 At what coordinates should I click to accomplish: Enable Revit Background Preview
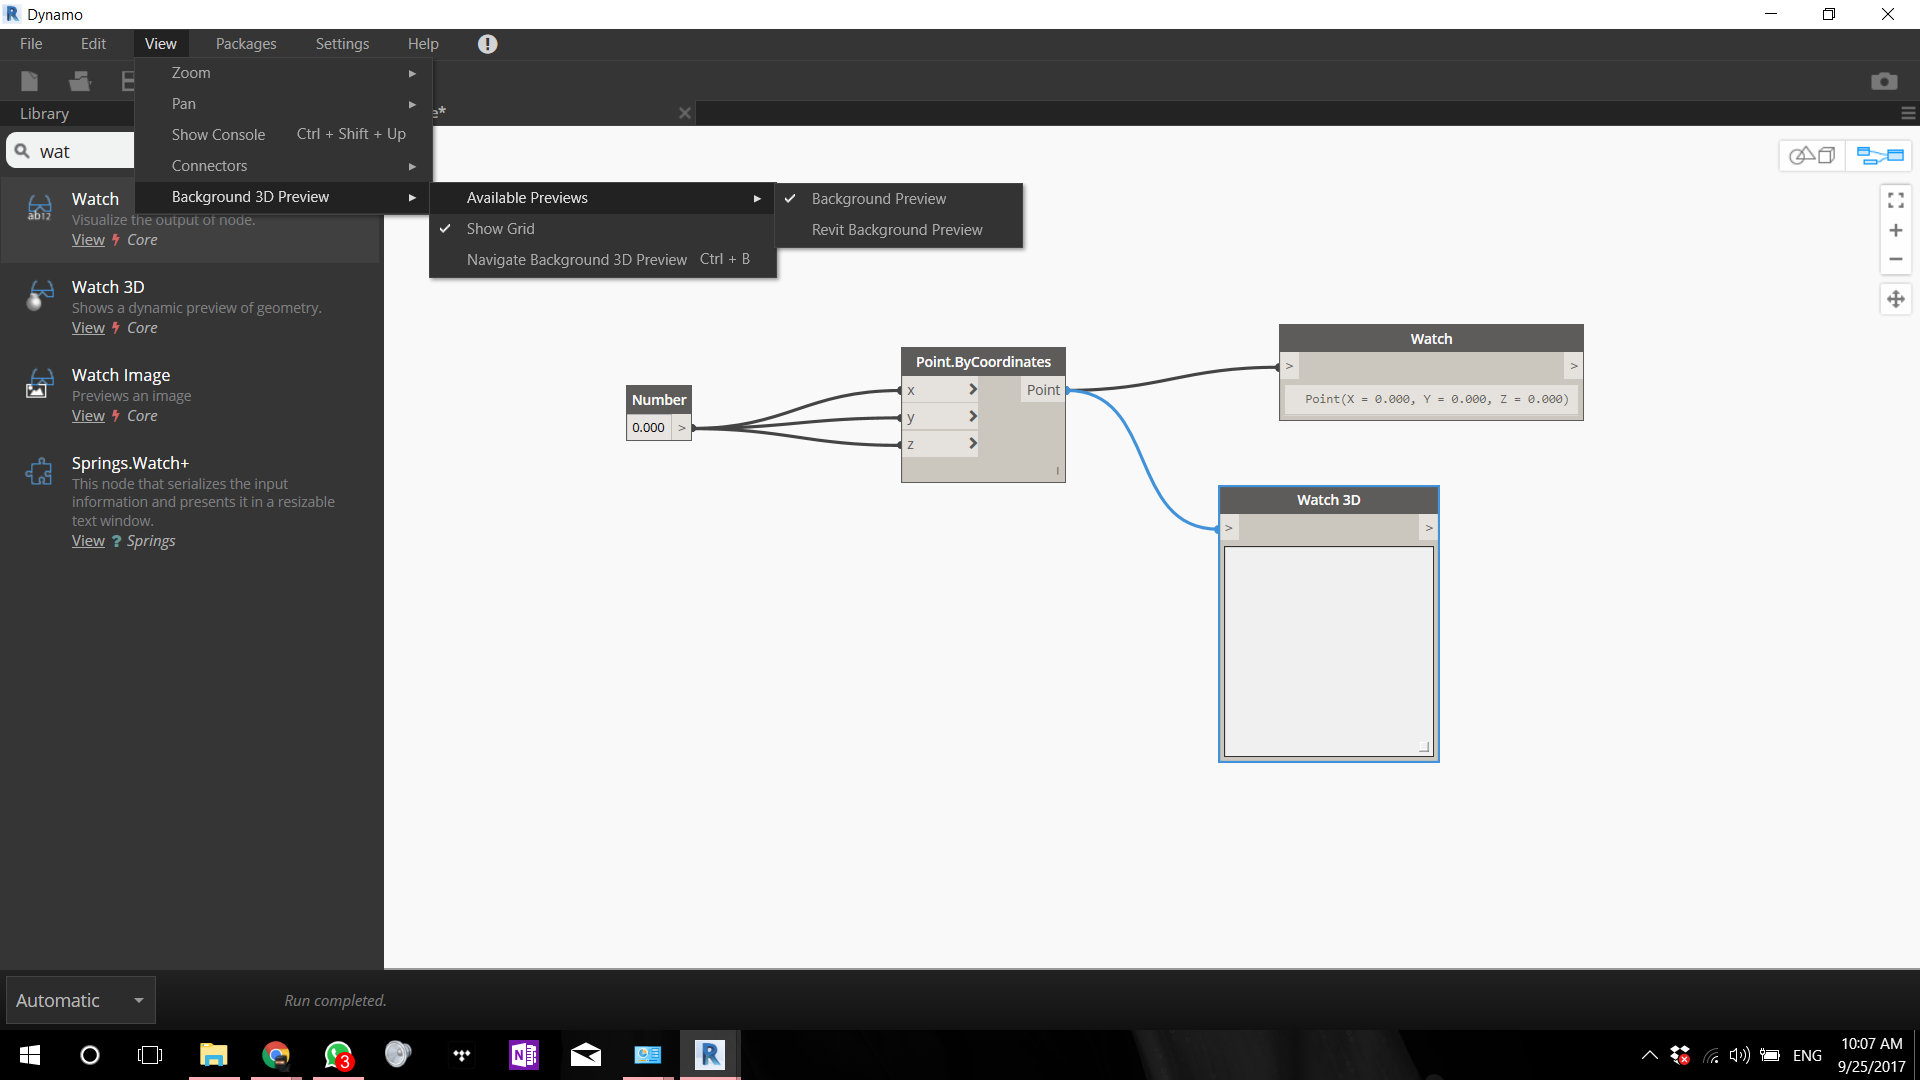[898, 230]
